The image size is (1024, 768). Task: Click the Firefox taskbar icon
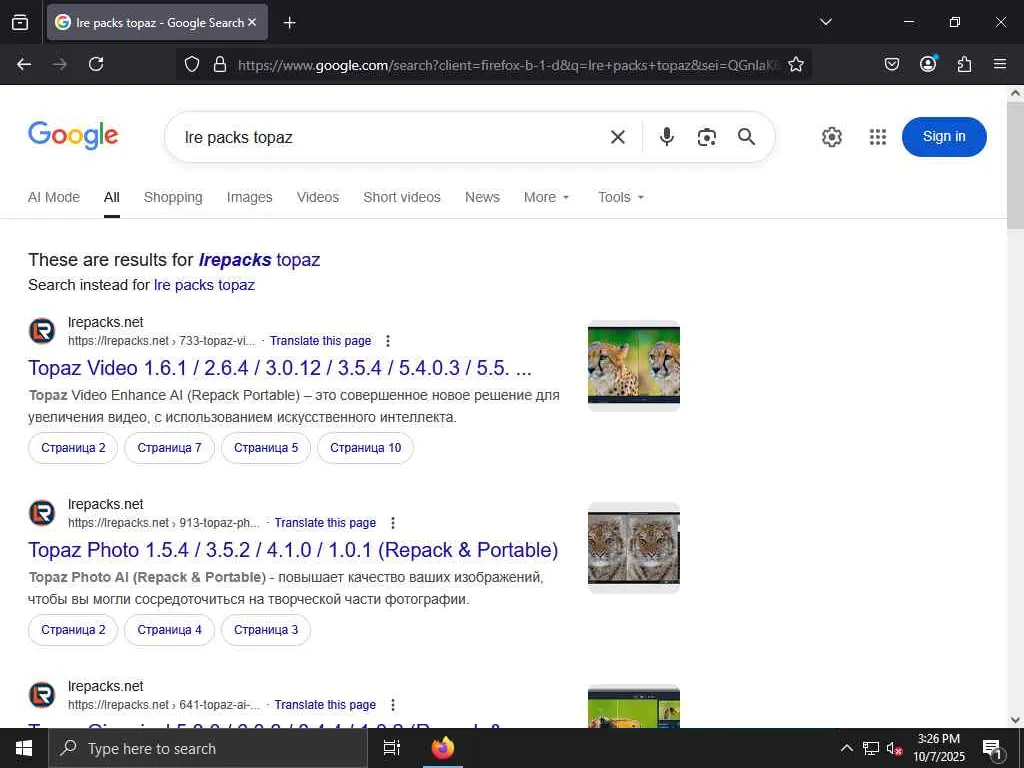(443, 748)
